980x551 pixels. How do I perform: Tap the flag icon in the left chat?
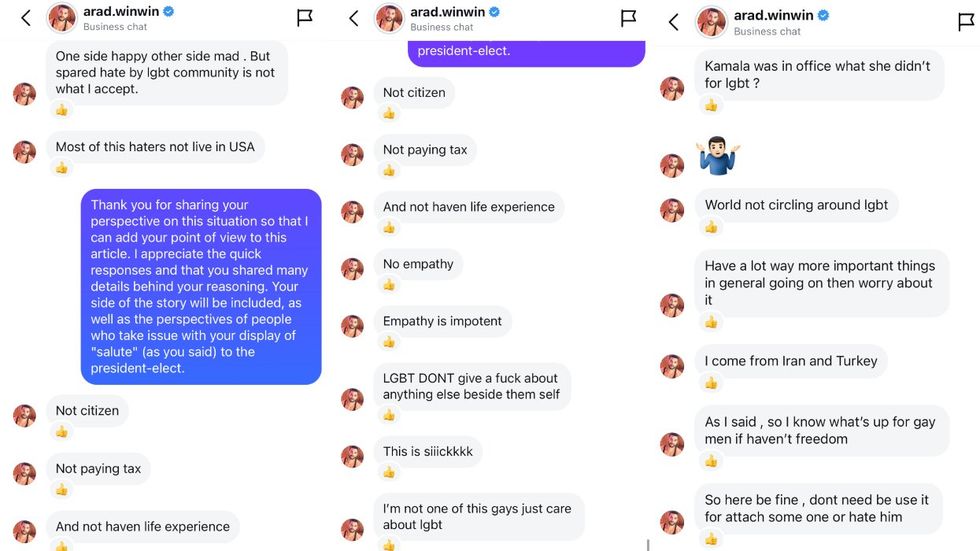pos(305,18)
